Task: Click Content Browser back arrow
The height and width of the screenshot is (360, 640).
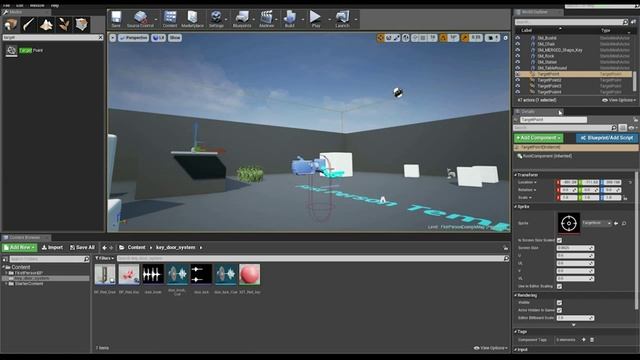Action: tap(104, 247)
